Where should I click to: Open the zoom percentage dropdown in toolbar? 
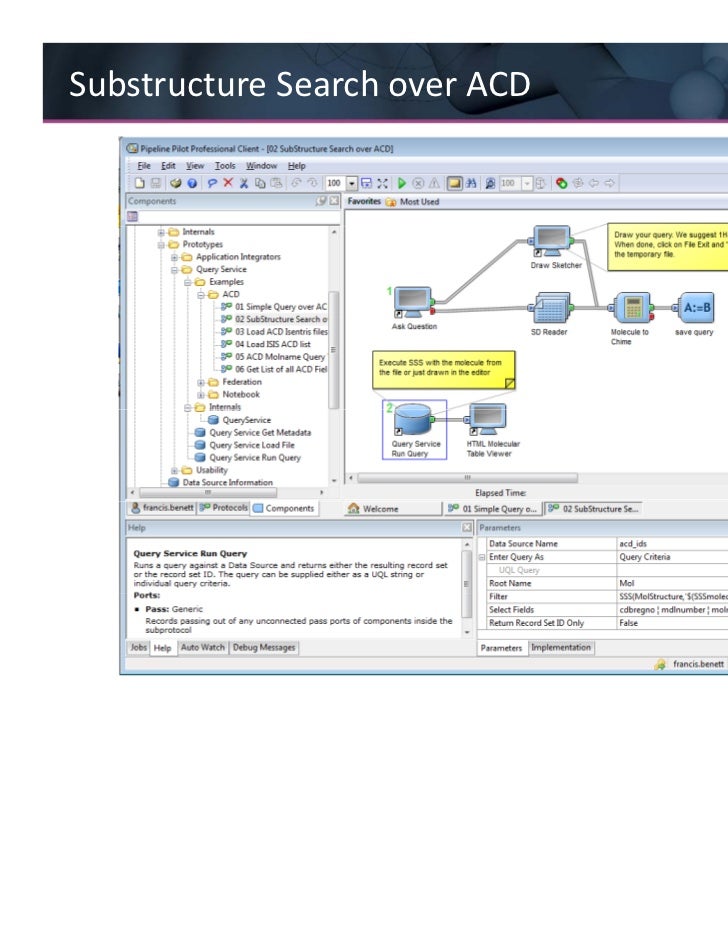(x=352, y=184)
